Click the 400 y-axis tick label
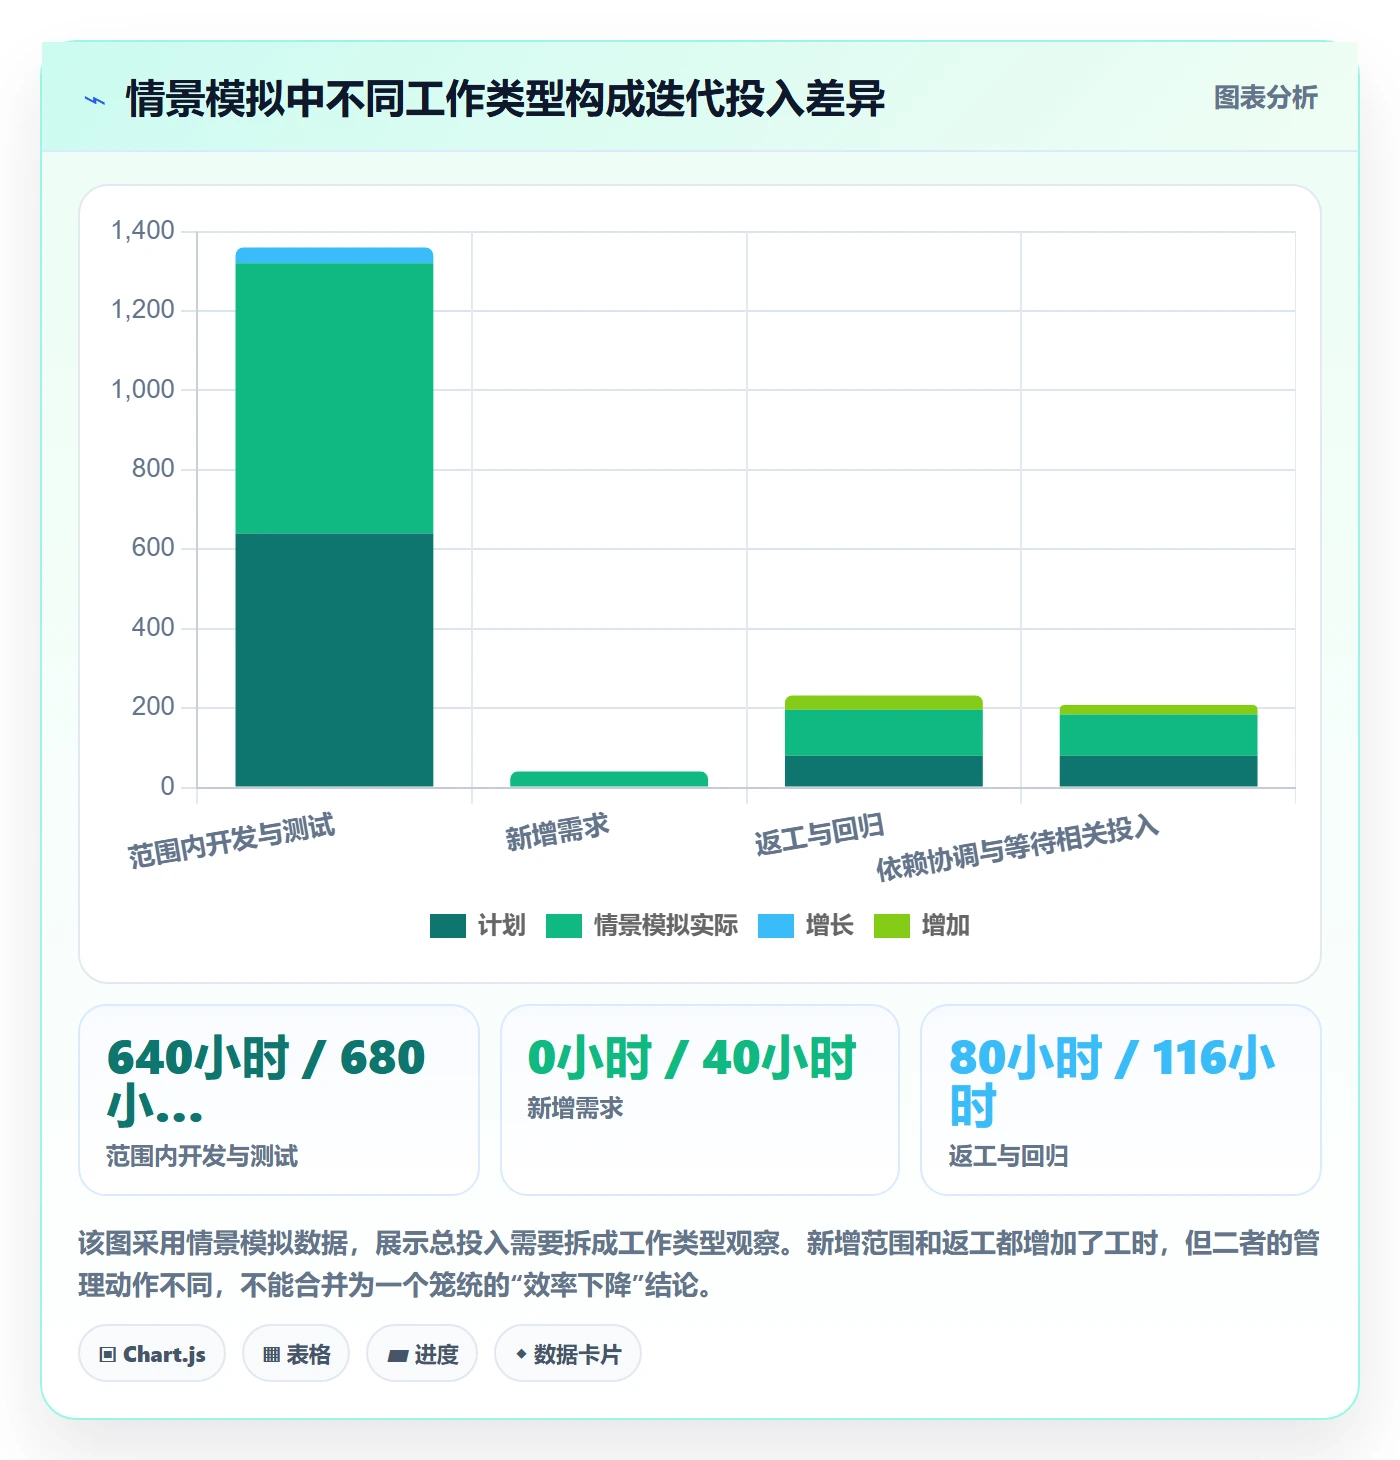This screenshot has width=1400, height=1460. (x=153, y=628)
